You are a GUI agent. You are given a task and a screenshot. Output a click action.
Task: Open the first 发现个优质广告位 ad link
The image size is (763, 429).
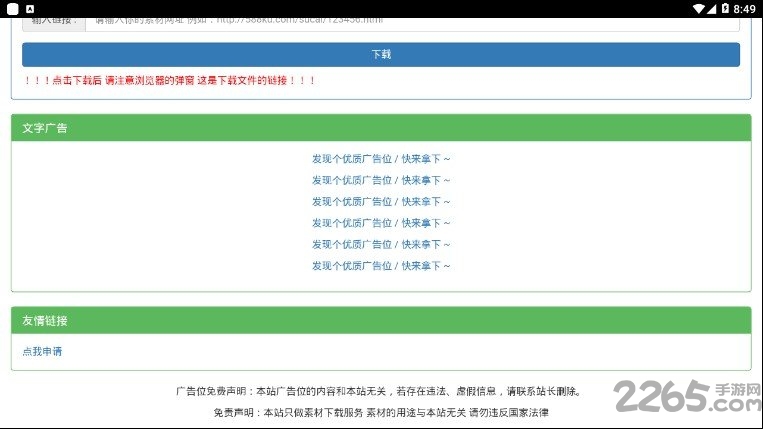(381, 159)
